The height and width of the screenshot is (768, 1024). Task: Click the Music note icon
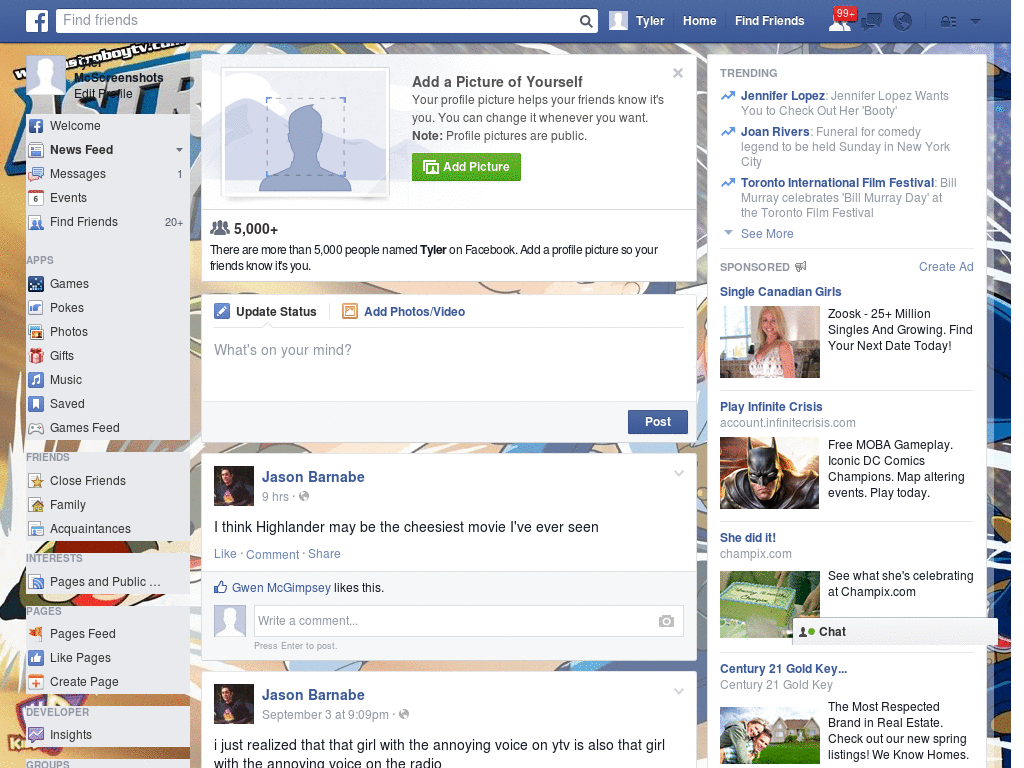coord(36,379)
